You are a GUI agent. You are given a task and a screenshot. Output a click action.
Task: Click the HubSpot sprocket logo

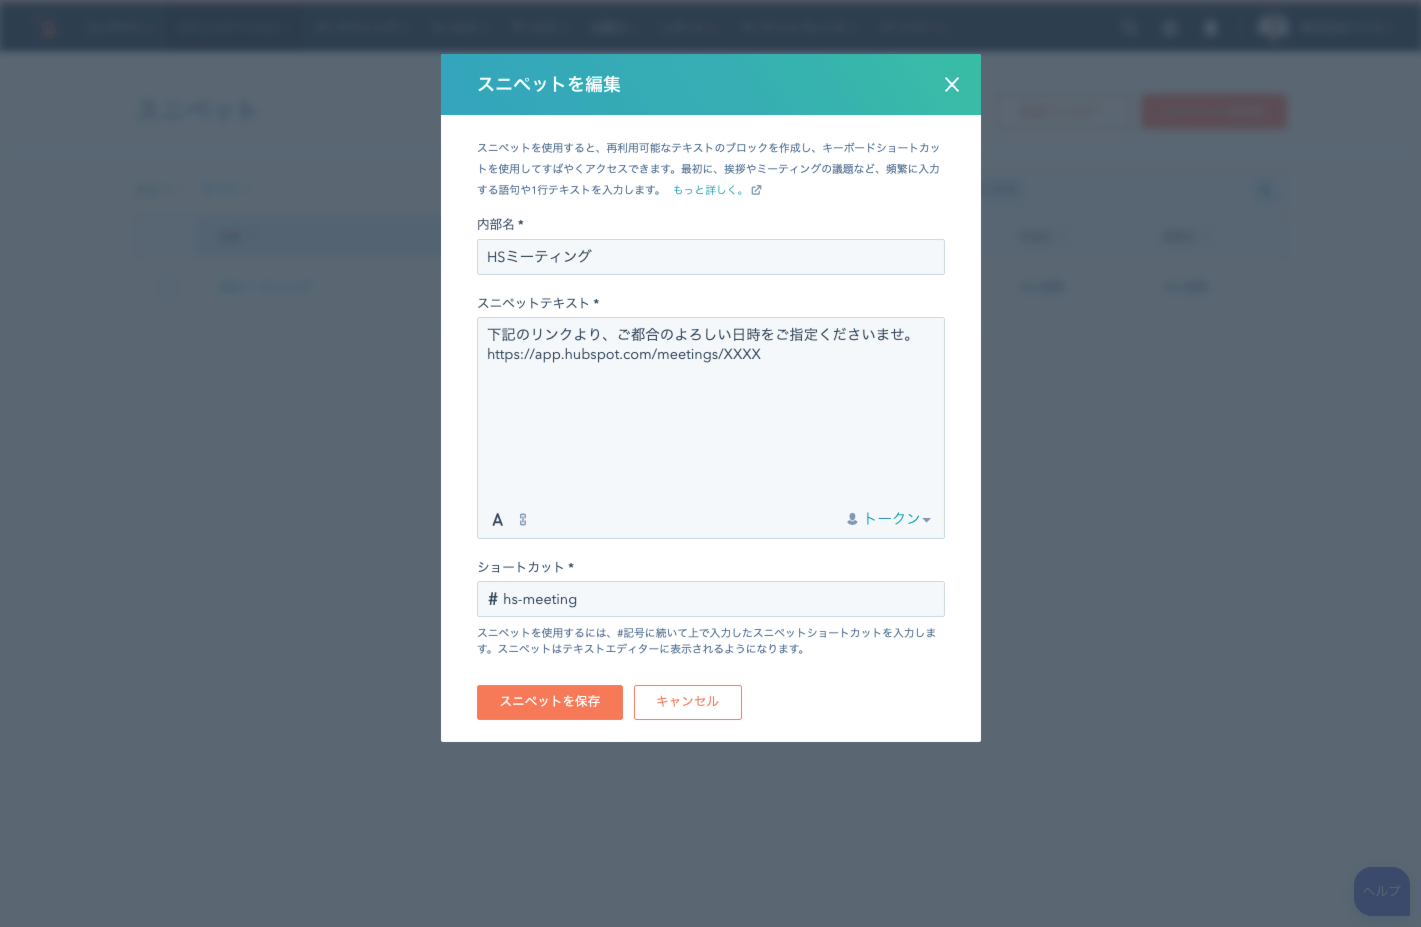[x=46, y=27]
